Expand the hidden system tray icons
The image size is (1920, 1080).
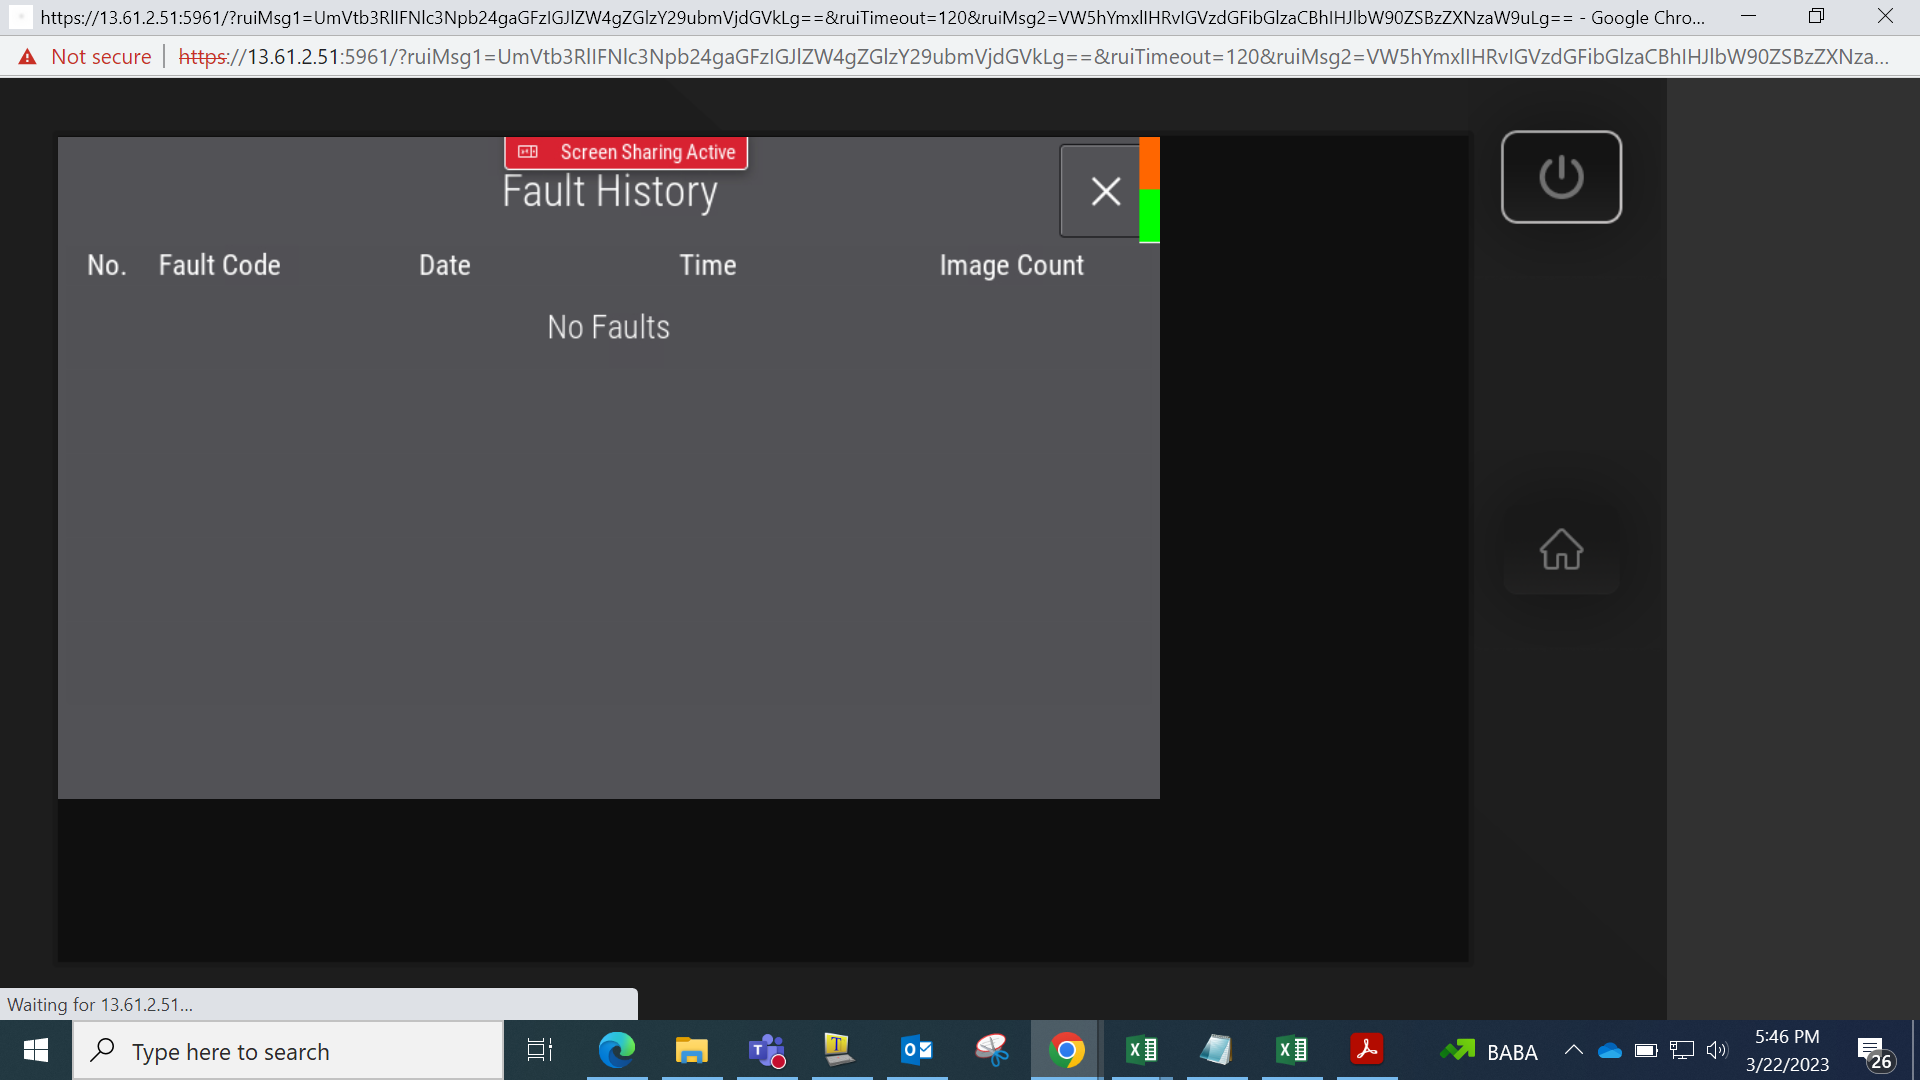[x=1573, y=1050]
